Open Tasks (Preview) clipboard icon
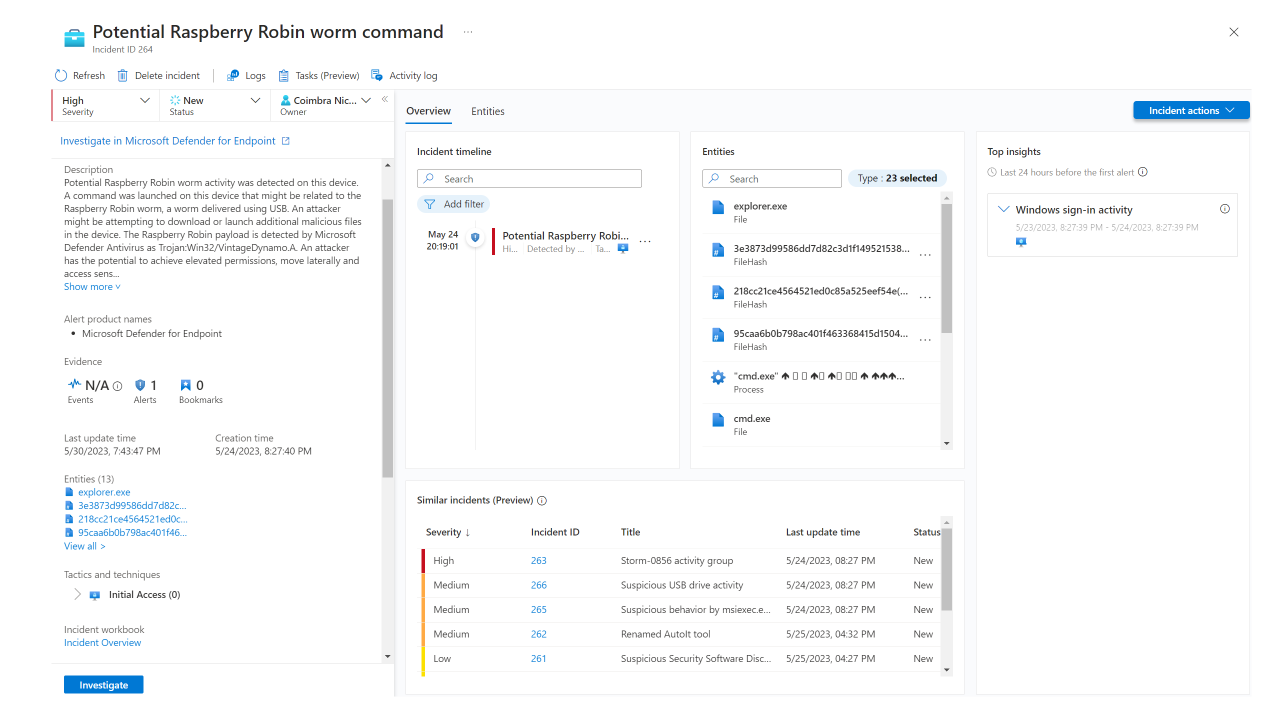1280x720 pixels. pos(284,76)
